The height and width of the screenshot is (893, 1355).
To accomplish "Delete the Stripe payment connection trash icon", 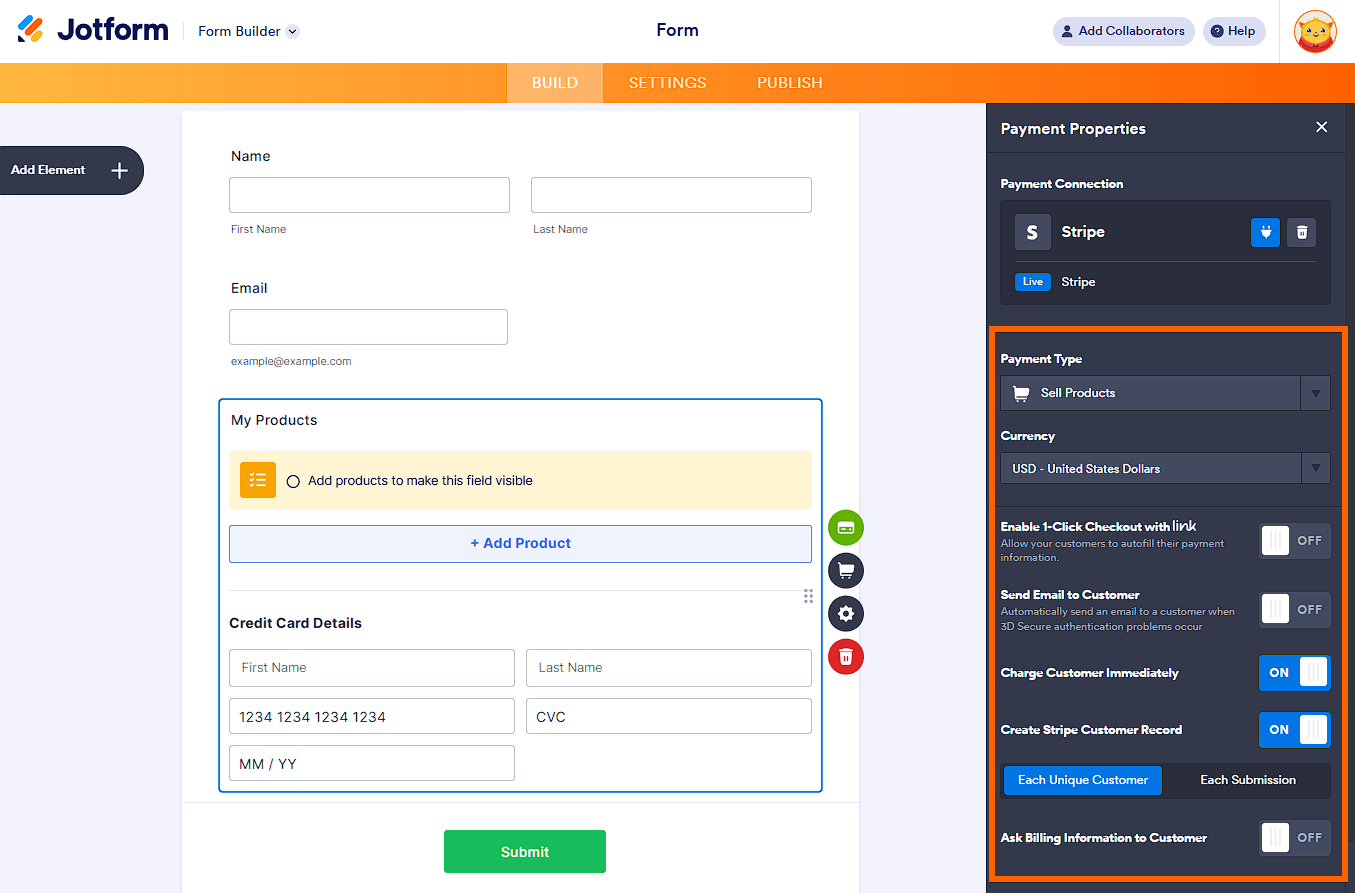I will coord(1301,232).
